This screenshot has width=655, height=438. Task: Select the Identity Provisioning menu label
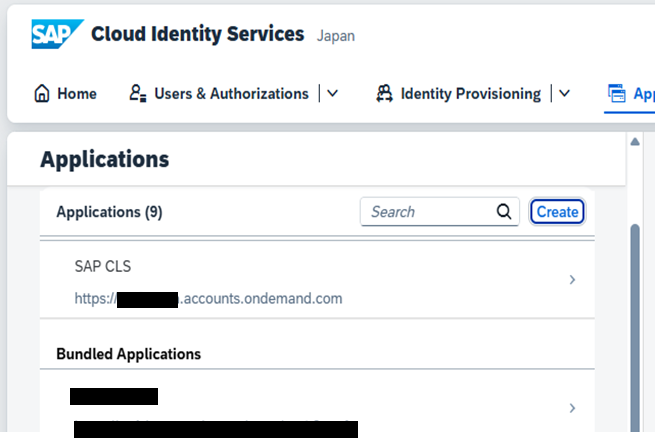coord(470,94)
